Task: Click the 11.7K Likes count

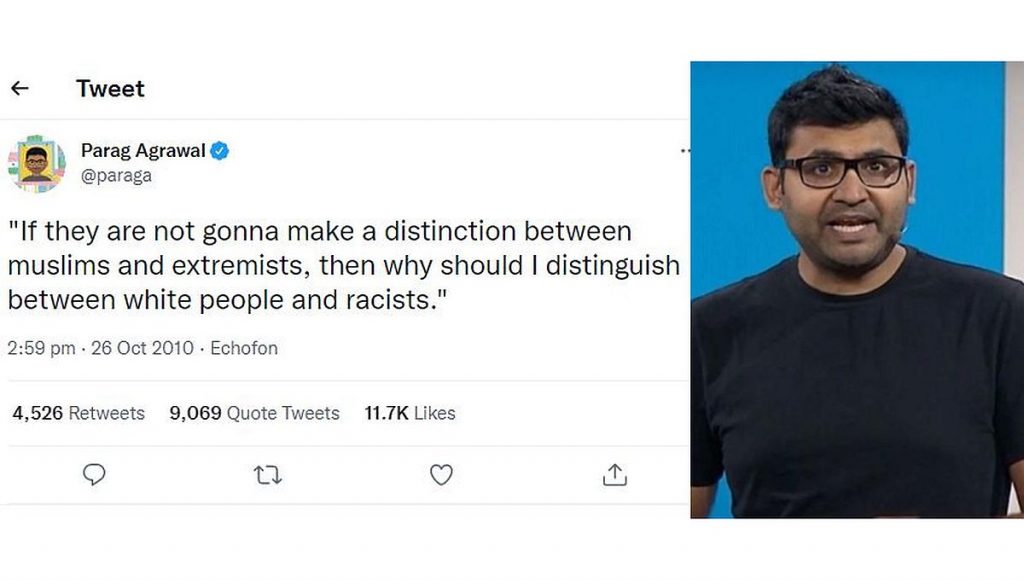Action: coord(410,413)
